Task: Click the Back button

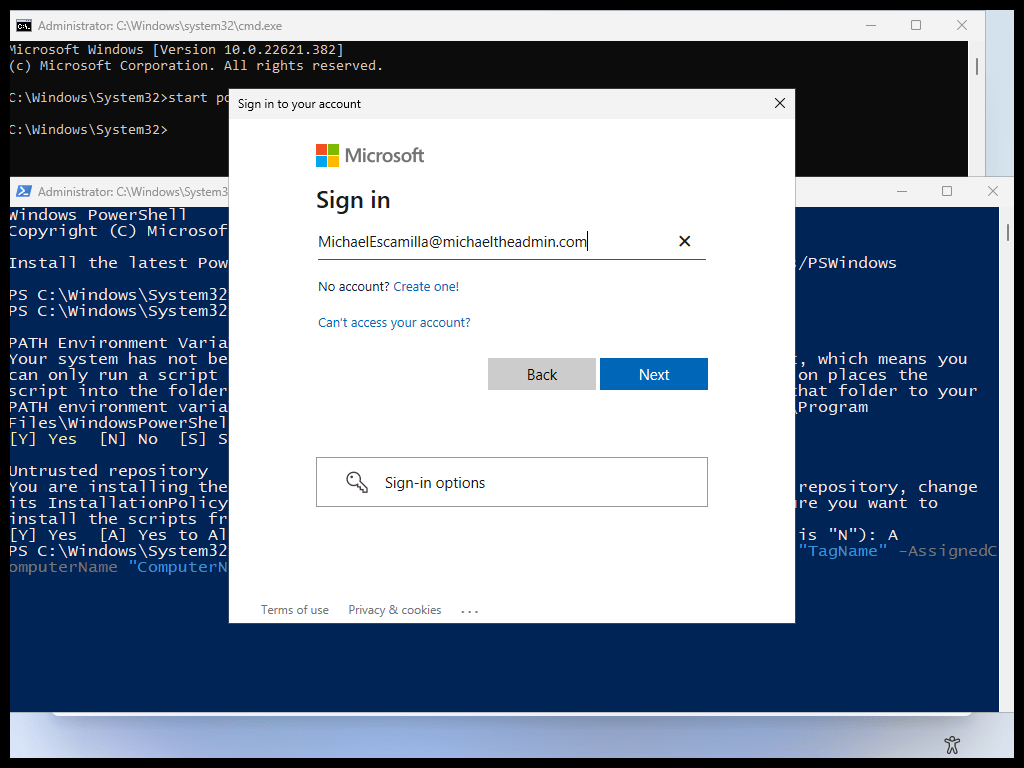Action: pyautogui.click(x=541, y=374)
